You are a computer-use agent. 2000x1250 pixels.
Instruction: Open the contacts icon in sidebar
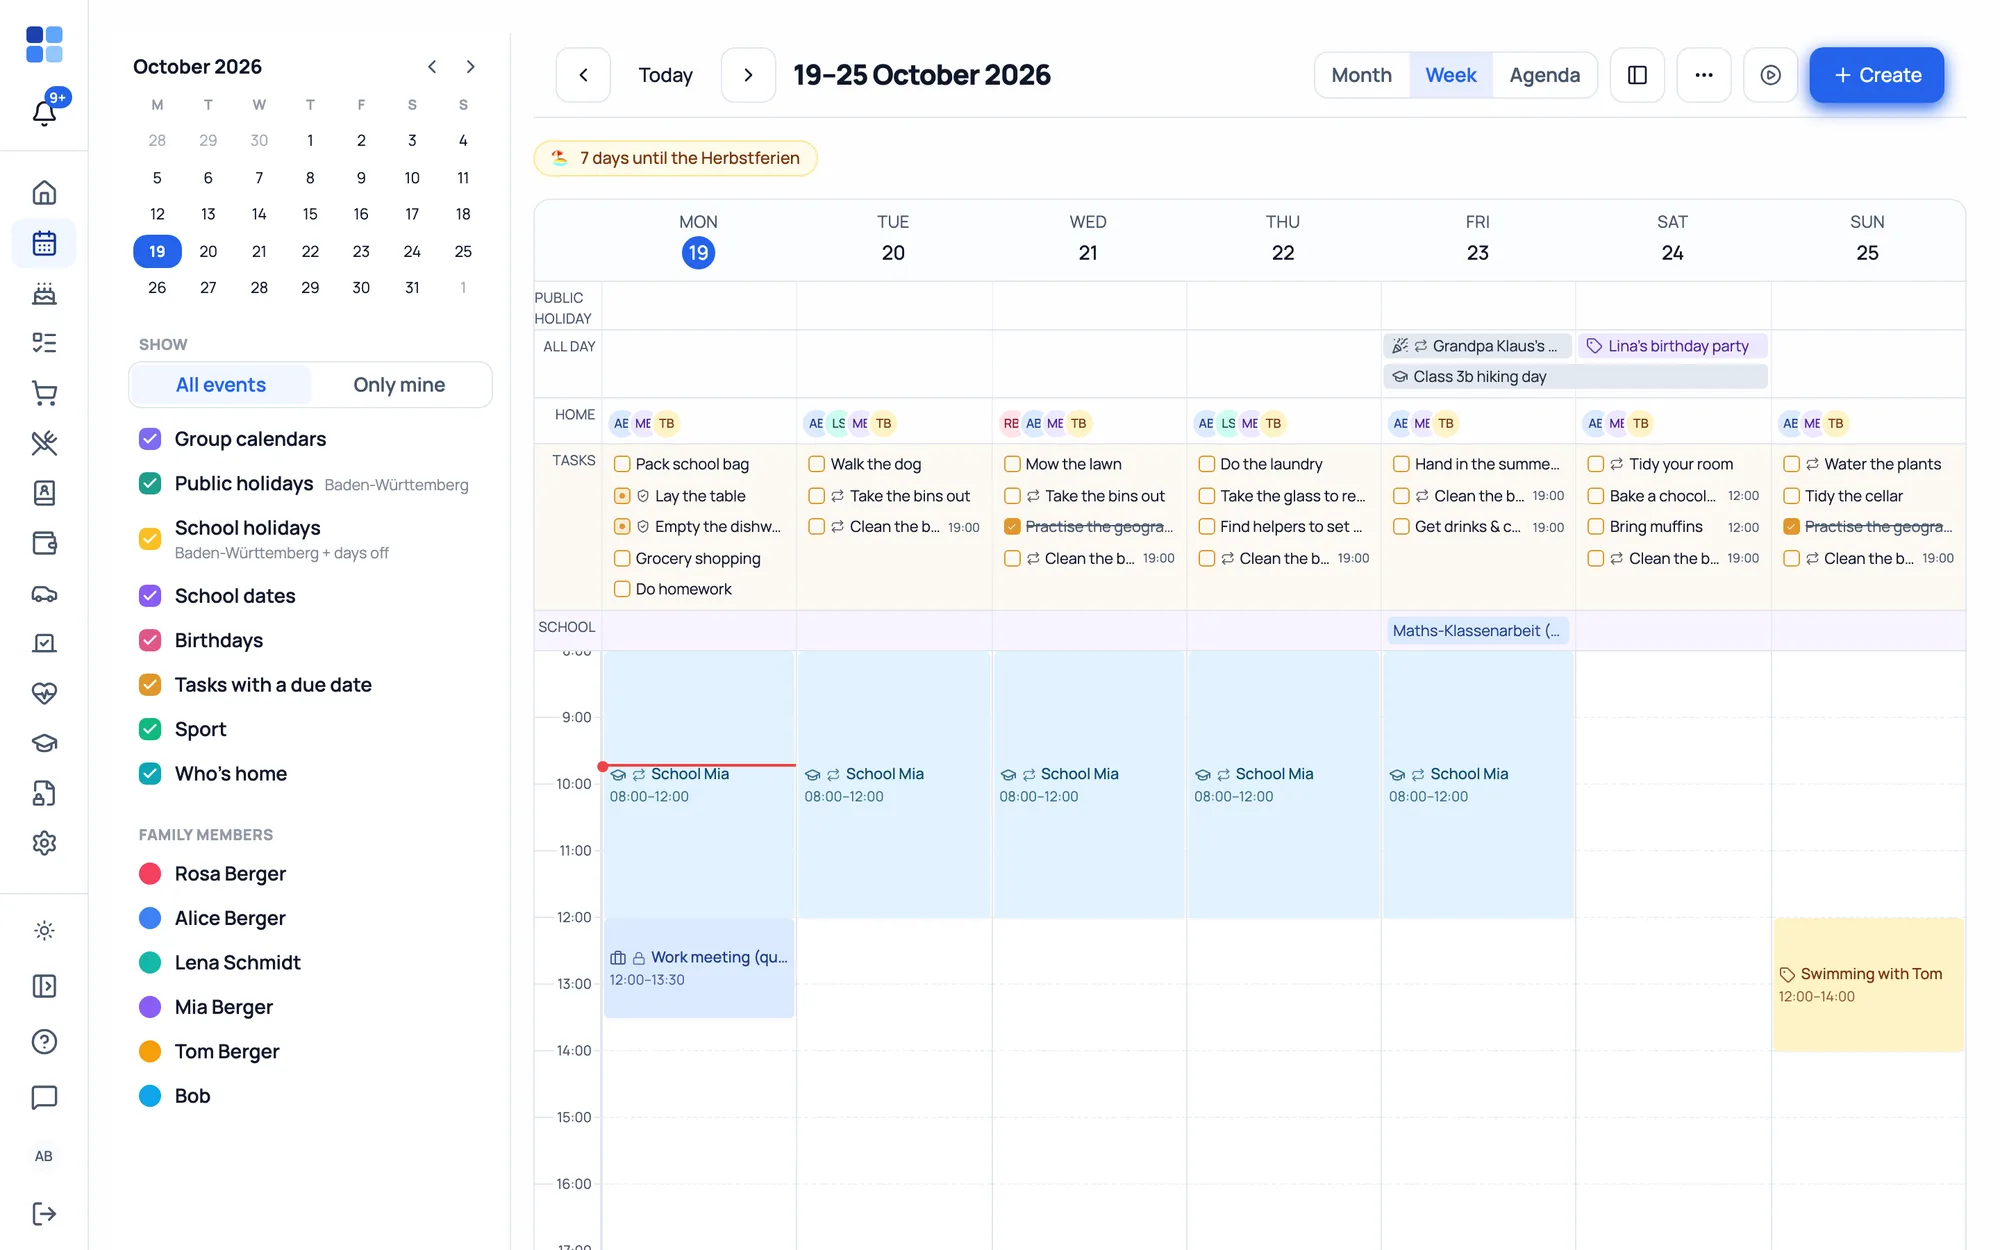(44, 493)
